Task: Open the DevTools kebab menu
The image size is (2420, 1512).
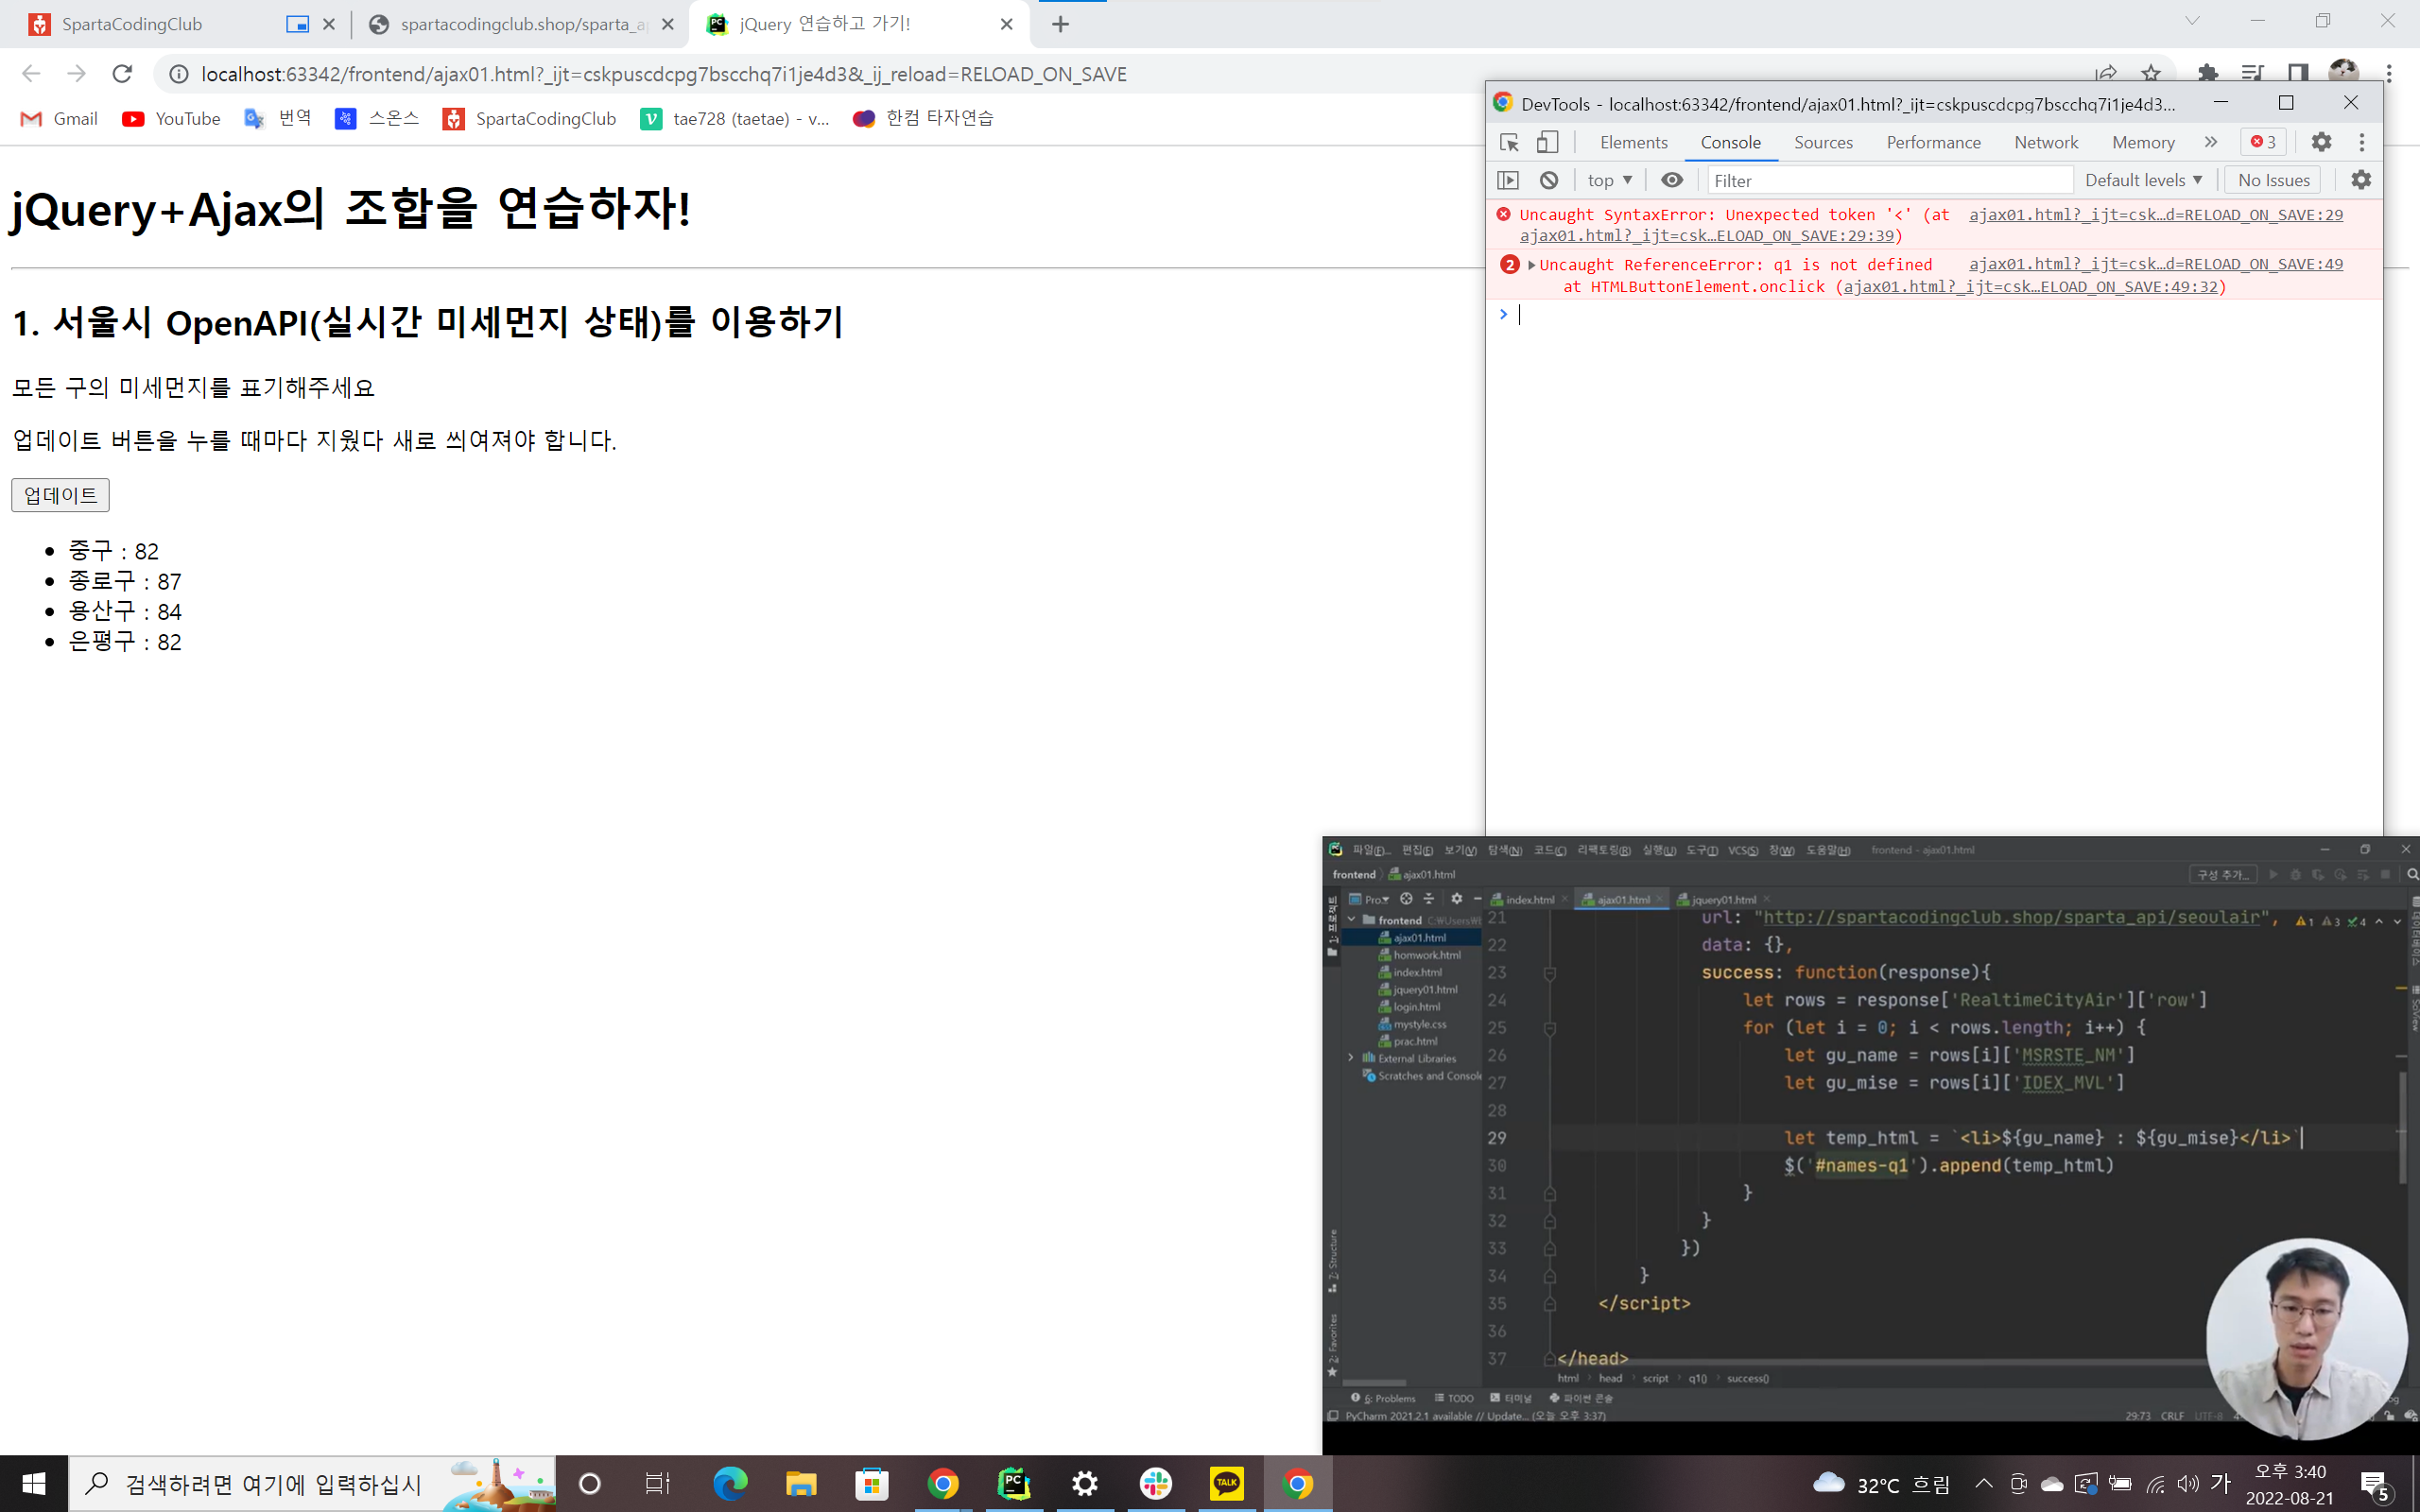Action: (2362, 143)
